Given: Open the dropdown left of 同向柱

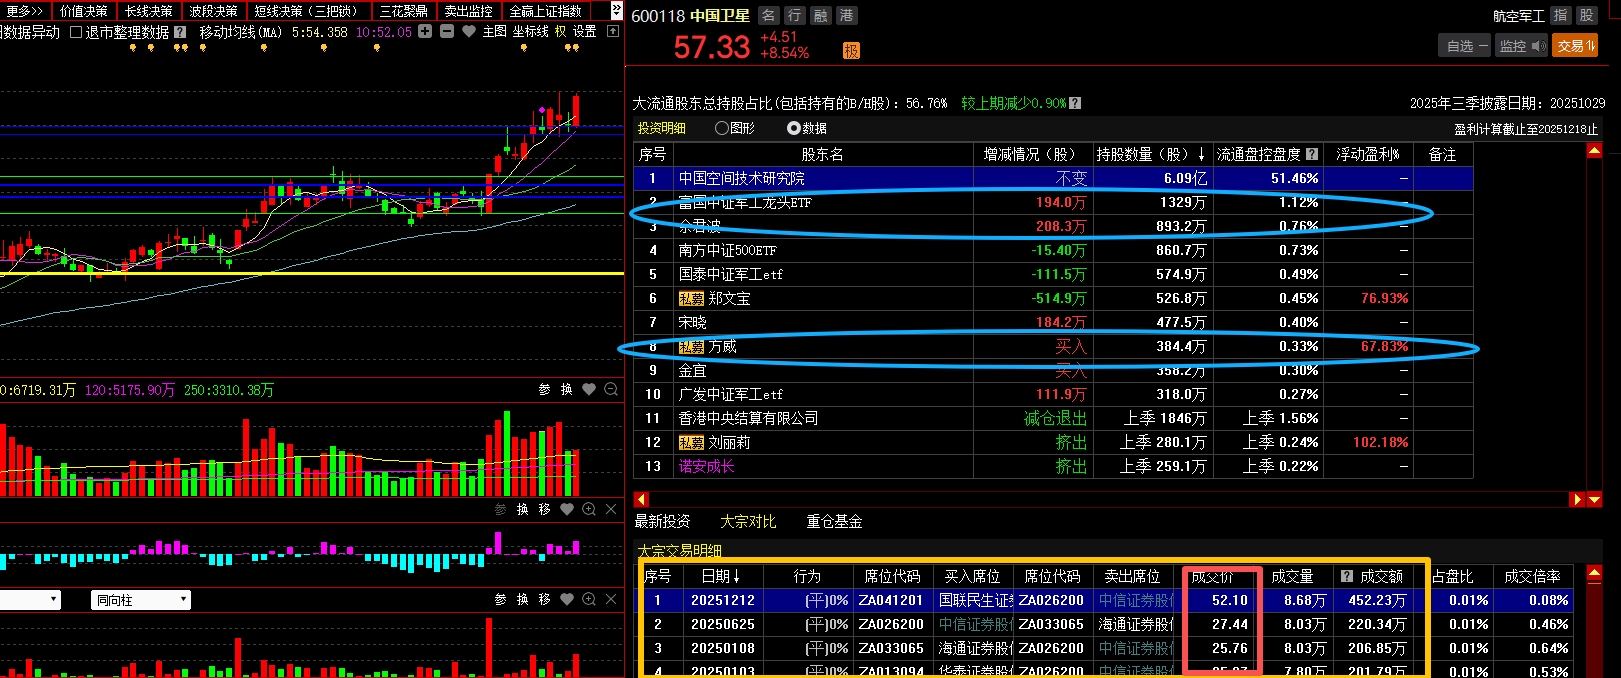Looking at the screenshot, I should tap(30, 600).
